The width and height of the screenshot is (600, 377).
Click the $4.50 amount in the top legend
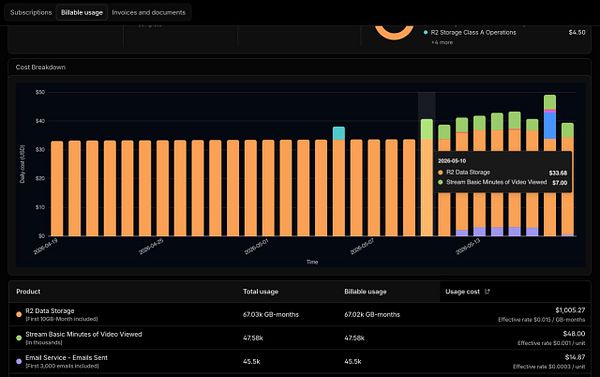pyautogui.click(x=577, y=33)
